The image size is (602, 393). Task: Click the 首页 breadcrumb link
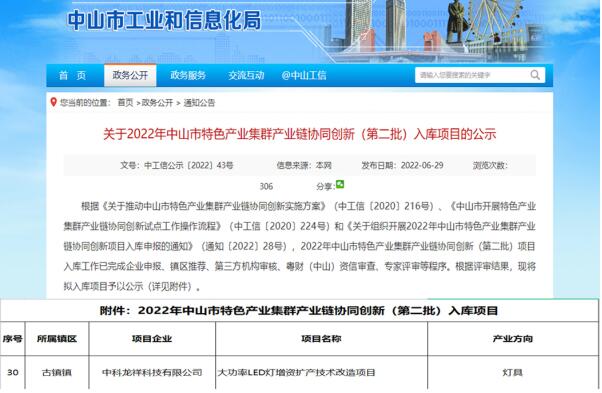125,102
